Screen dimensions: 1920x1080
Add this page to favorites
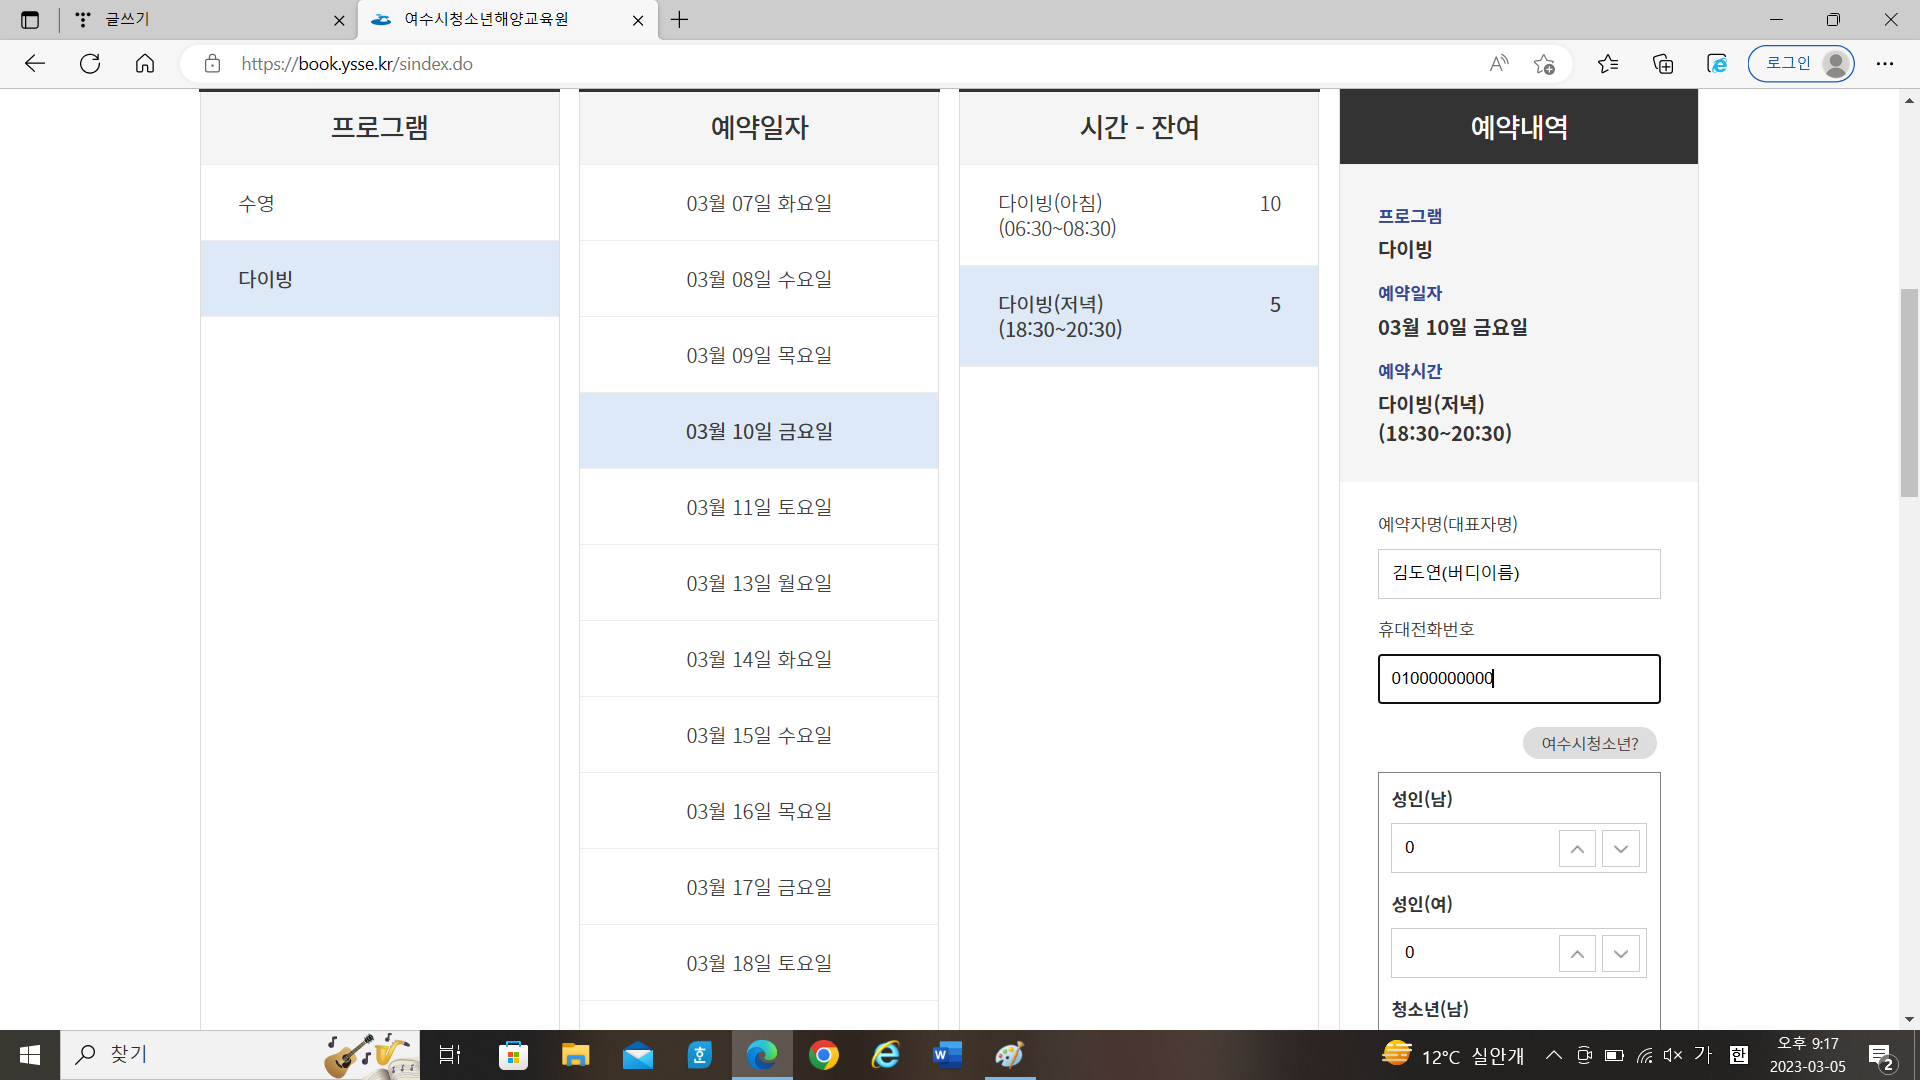1544,64
